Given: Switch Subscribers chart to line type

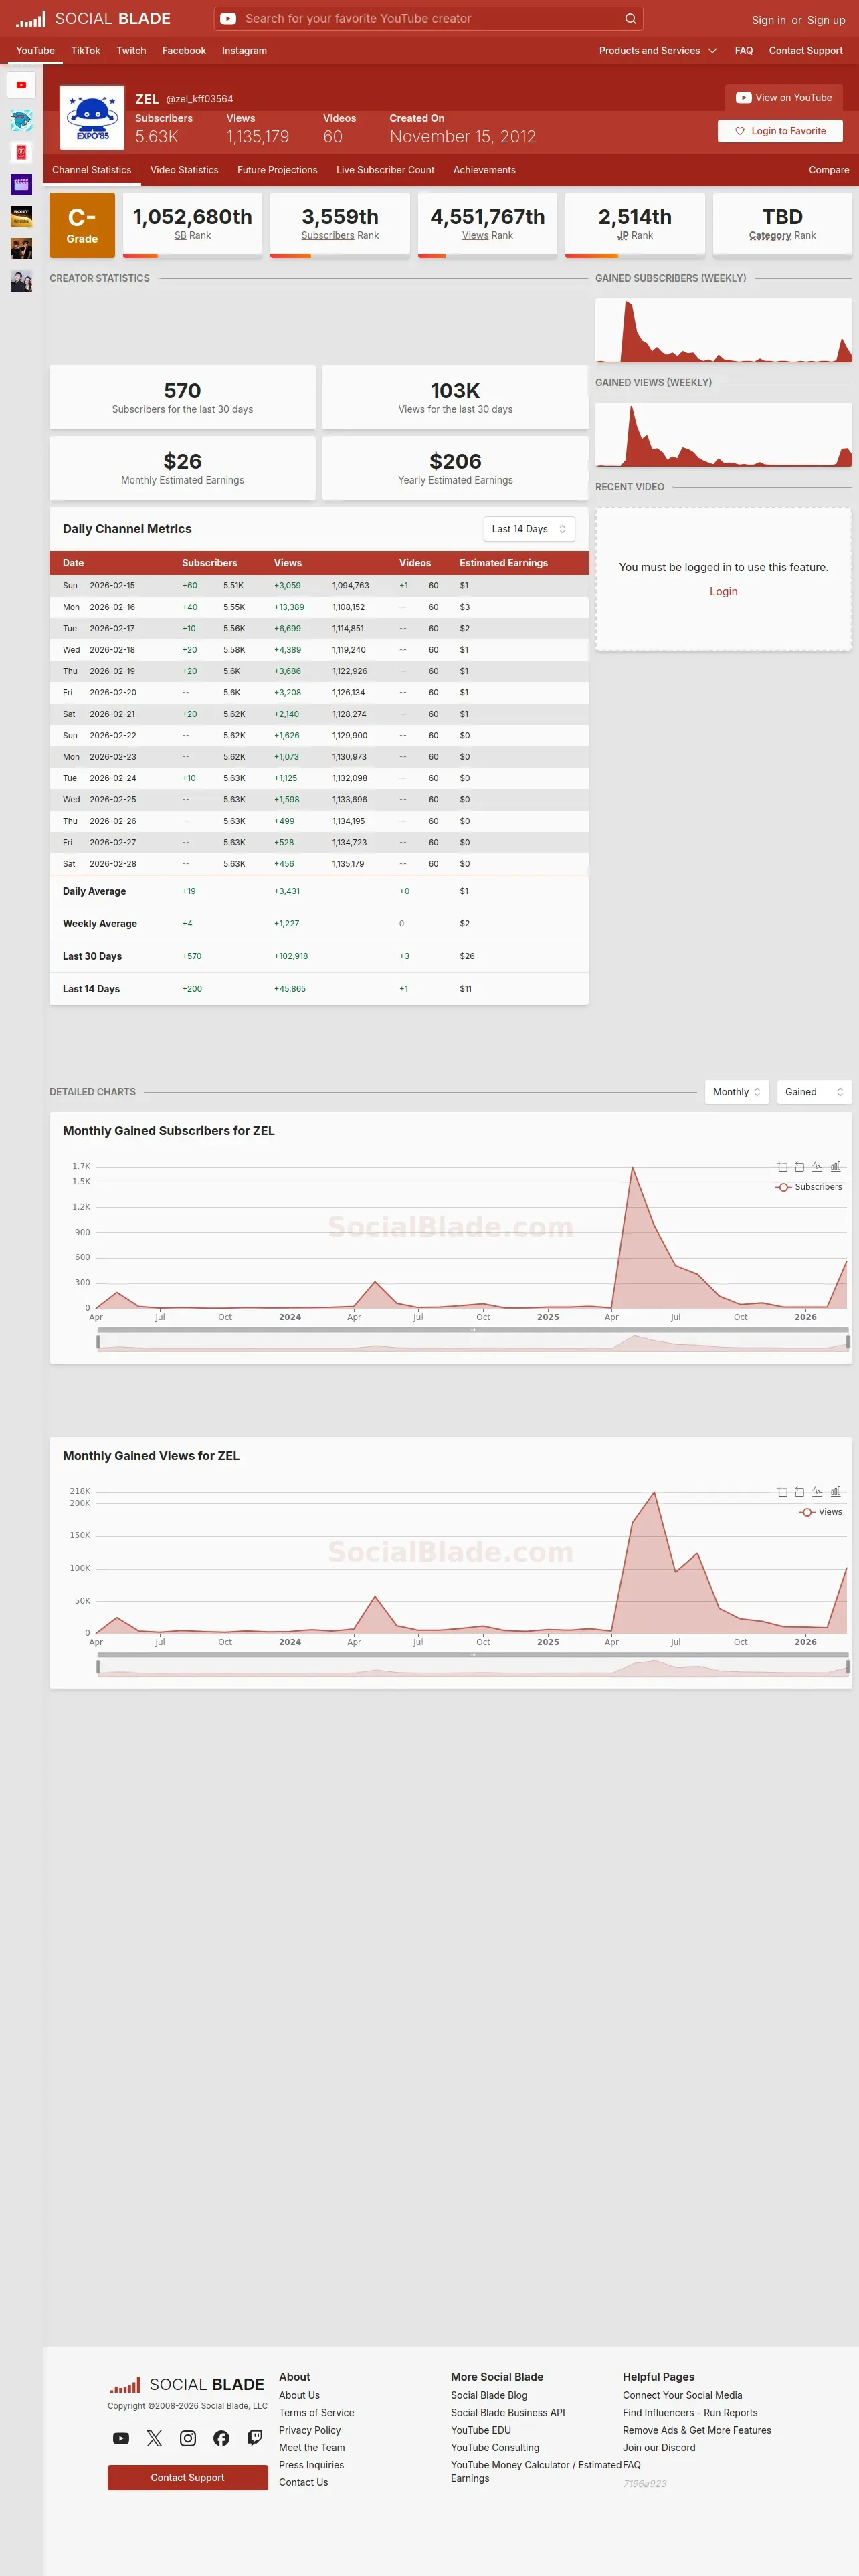Looking at the screenshot, I should pos(817,1166).
